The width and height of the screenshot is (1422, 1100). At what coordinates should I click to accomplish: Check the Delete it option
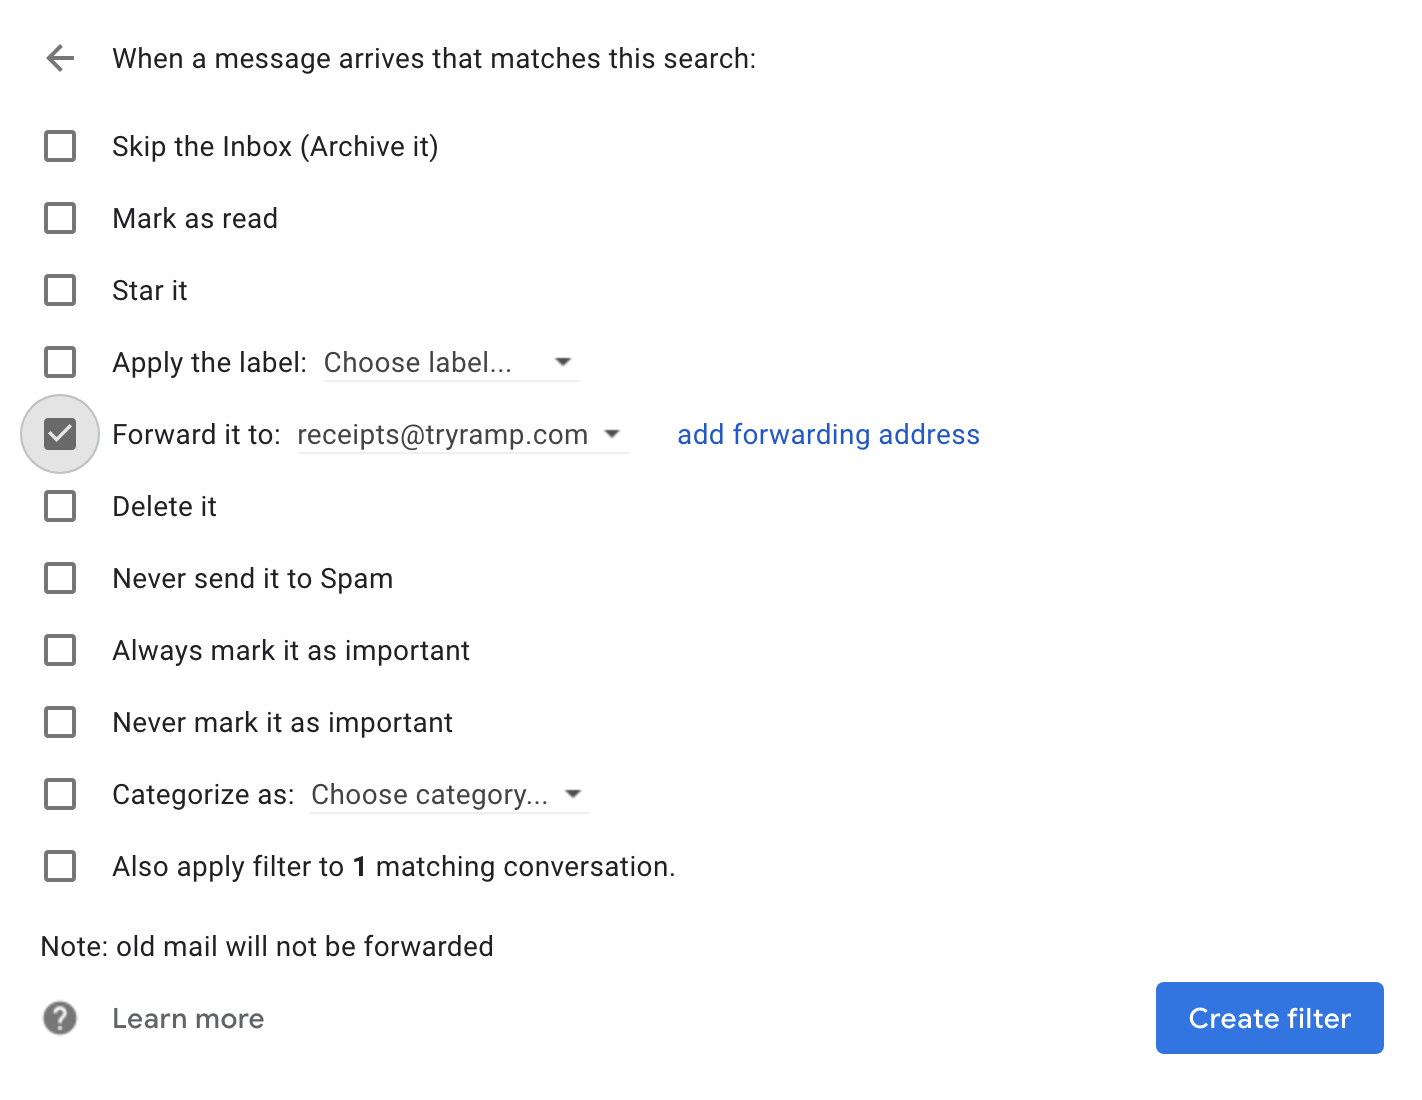coord(60,506)
